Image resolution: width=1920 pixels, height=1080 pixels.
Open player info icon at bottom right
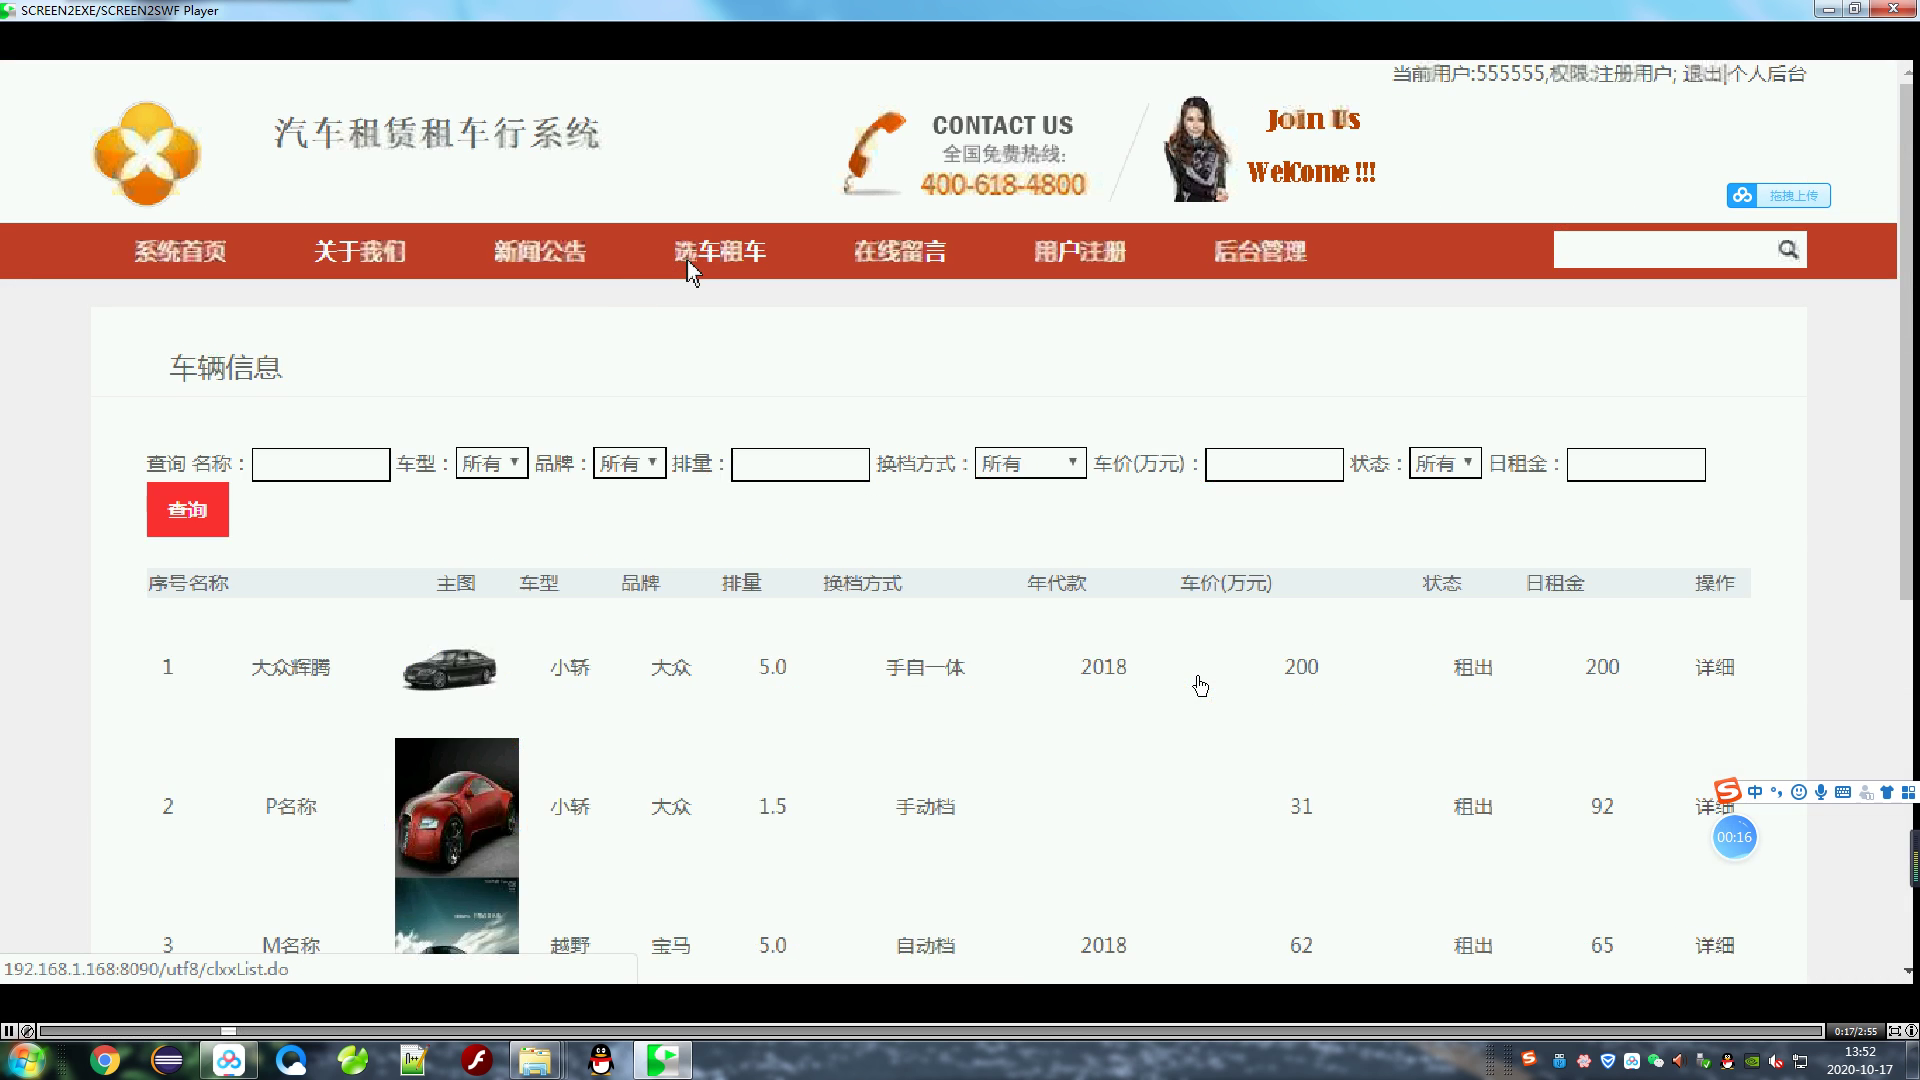[x=1911, y=1031]
